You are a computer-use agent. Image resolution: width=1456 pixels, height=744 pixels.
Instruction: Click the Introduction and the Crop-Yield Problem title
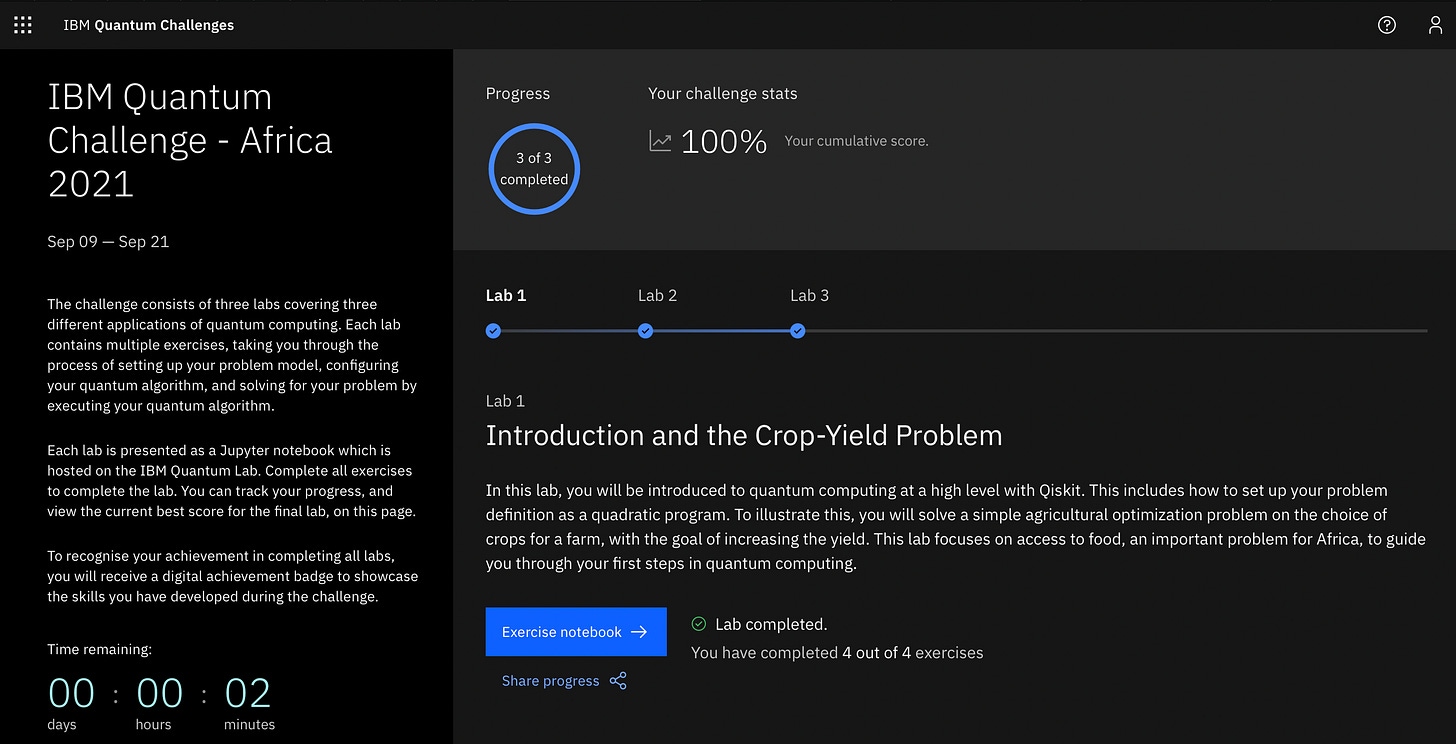point(744,436)
